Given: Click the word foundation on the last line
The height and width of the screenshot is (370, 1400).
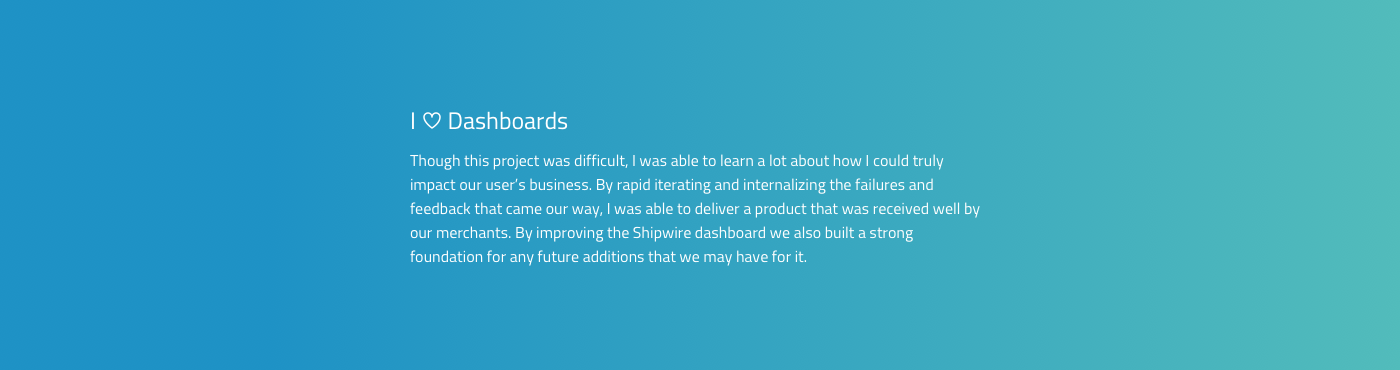Looking at the screenshot, I should click(446, 257).
